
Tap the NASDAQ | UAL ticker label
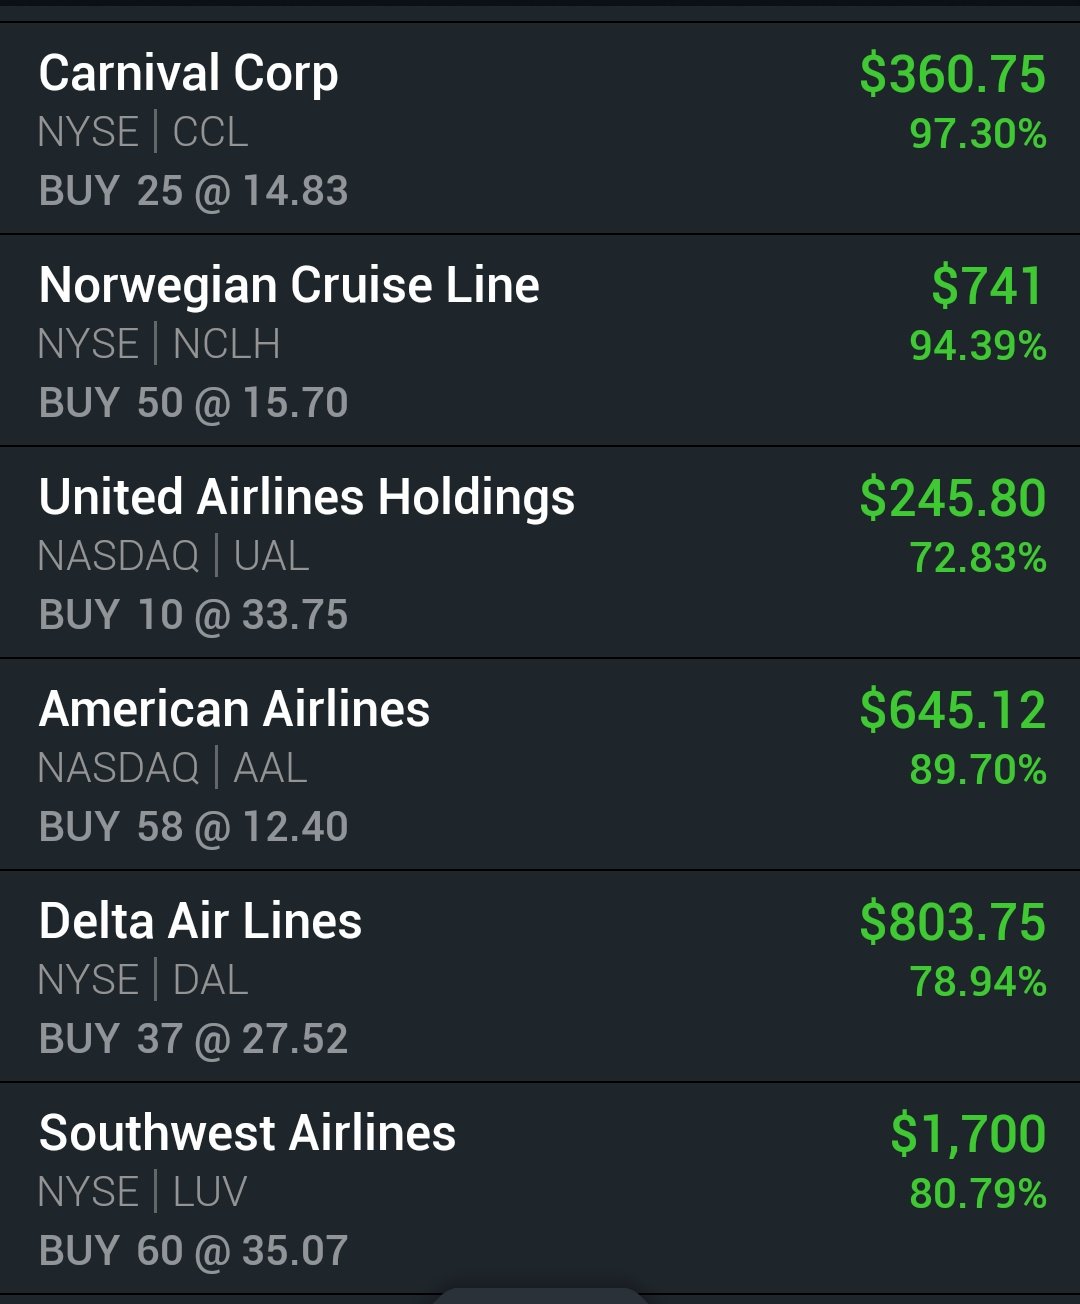tap(173, 556)
